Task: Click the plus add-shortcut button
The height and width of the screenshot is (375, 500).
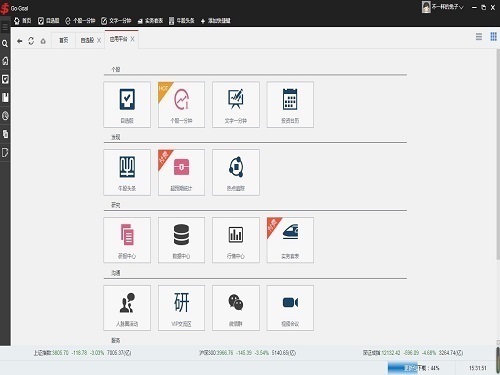Action: (215, 21)
